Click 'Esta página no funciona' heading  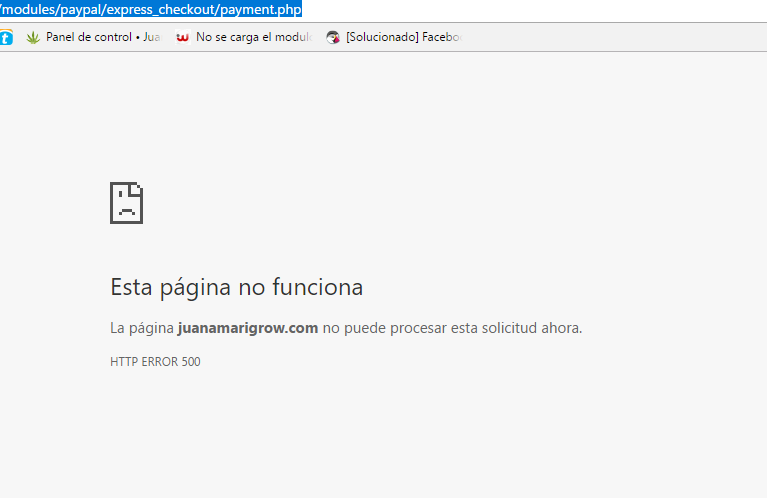[x=237, y=287]
